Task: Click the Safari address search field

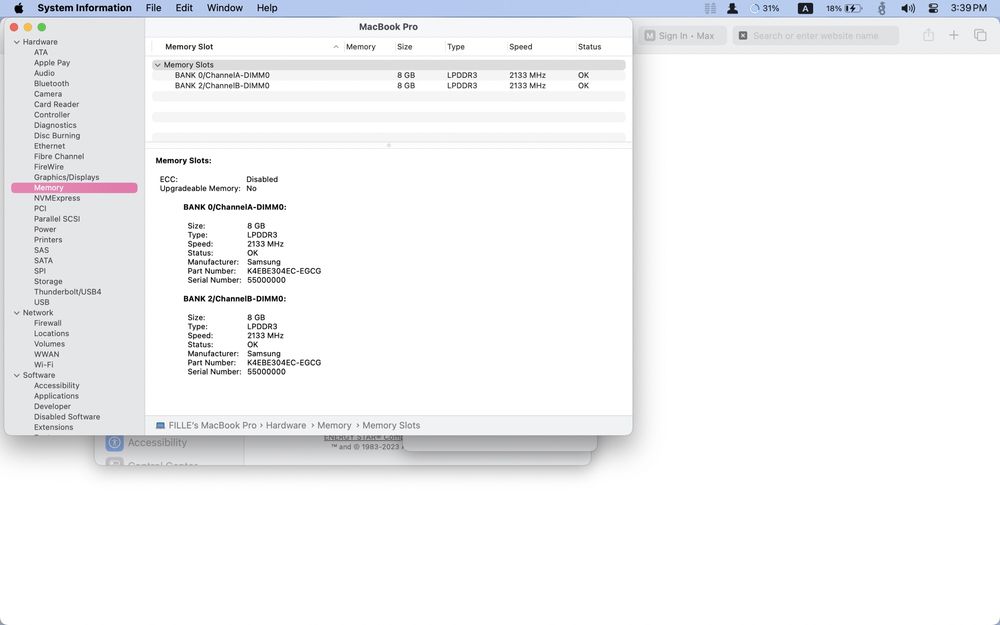Action: pyautogui.click(x=816, y=36)
